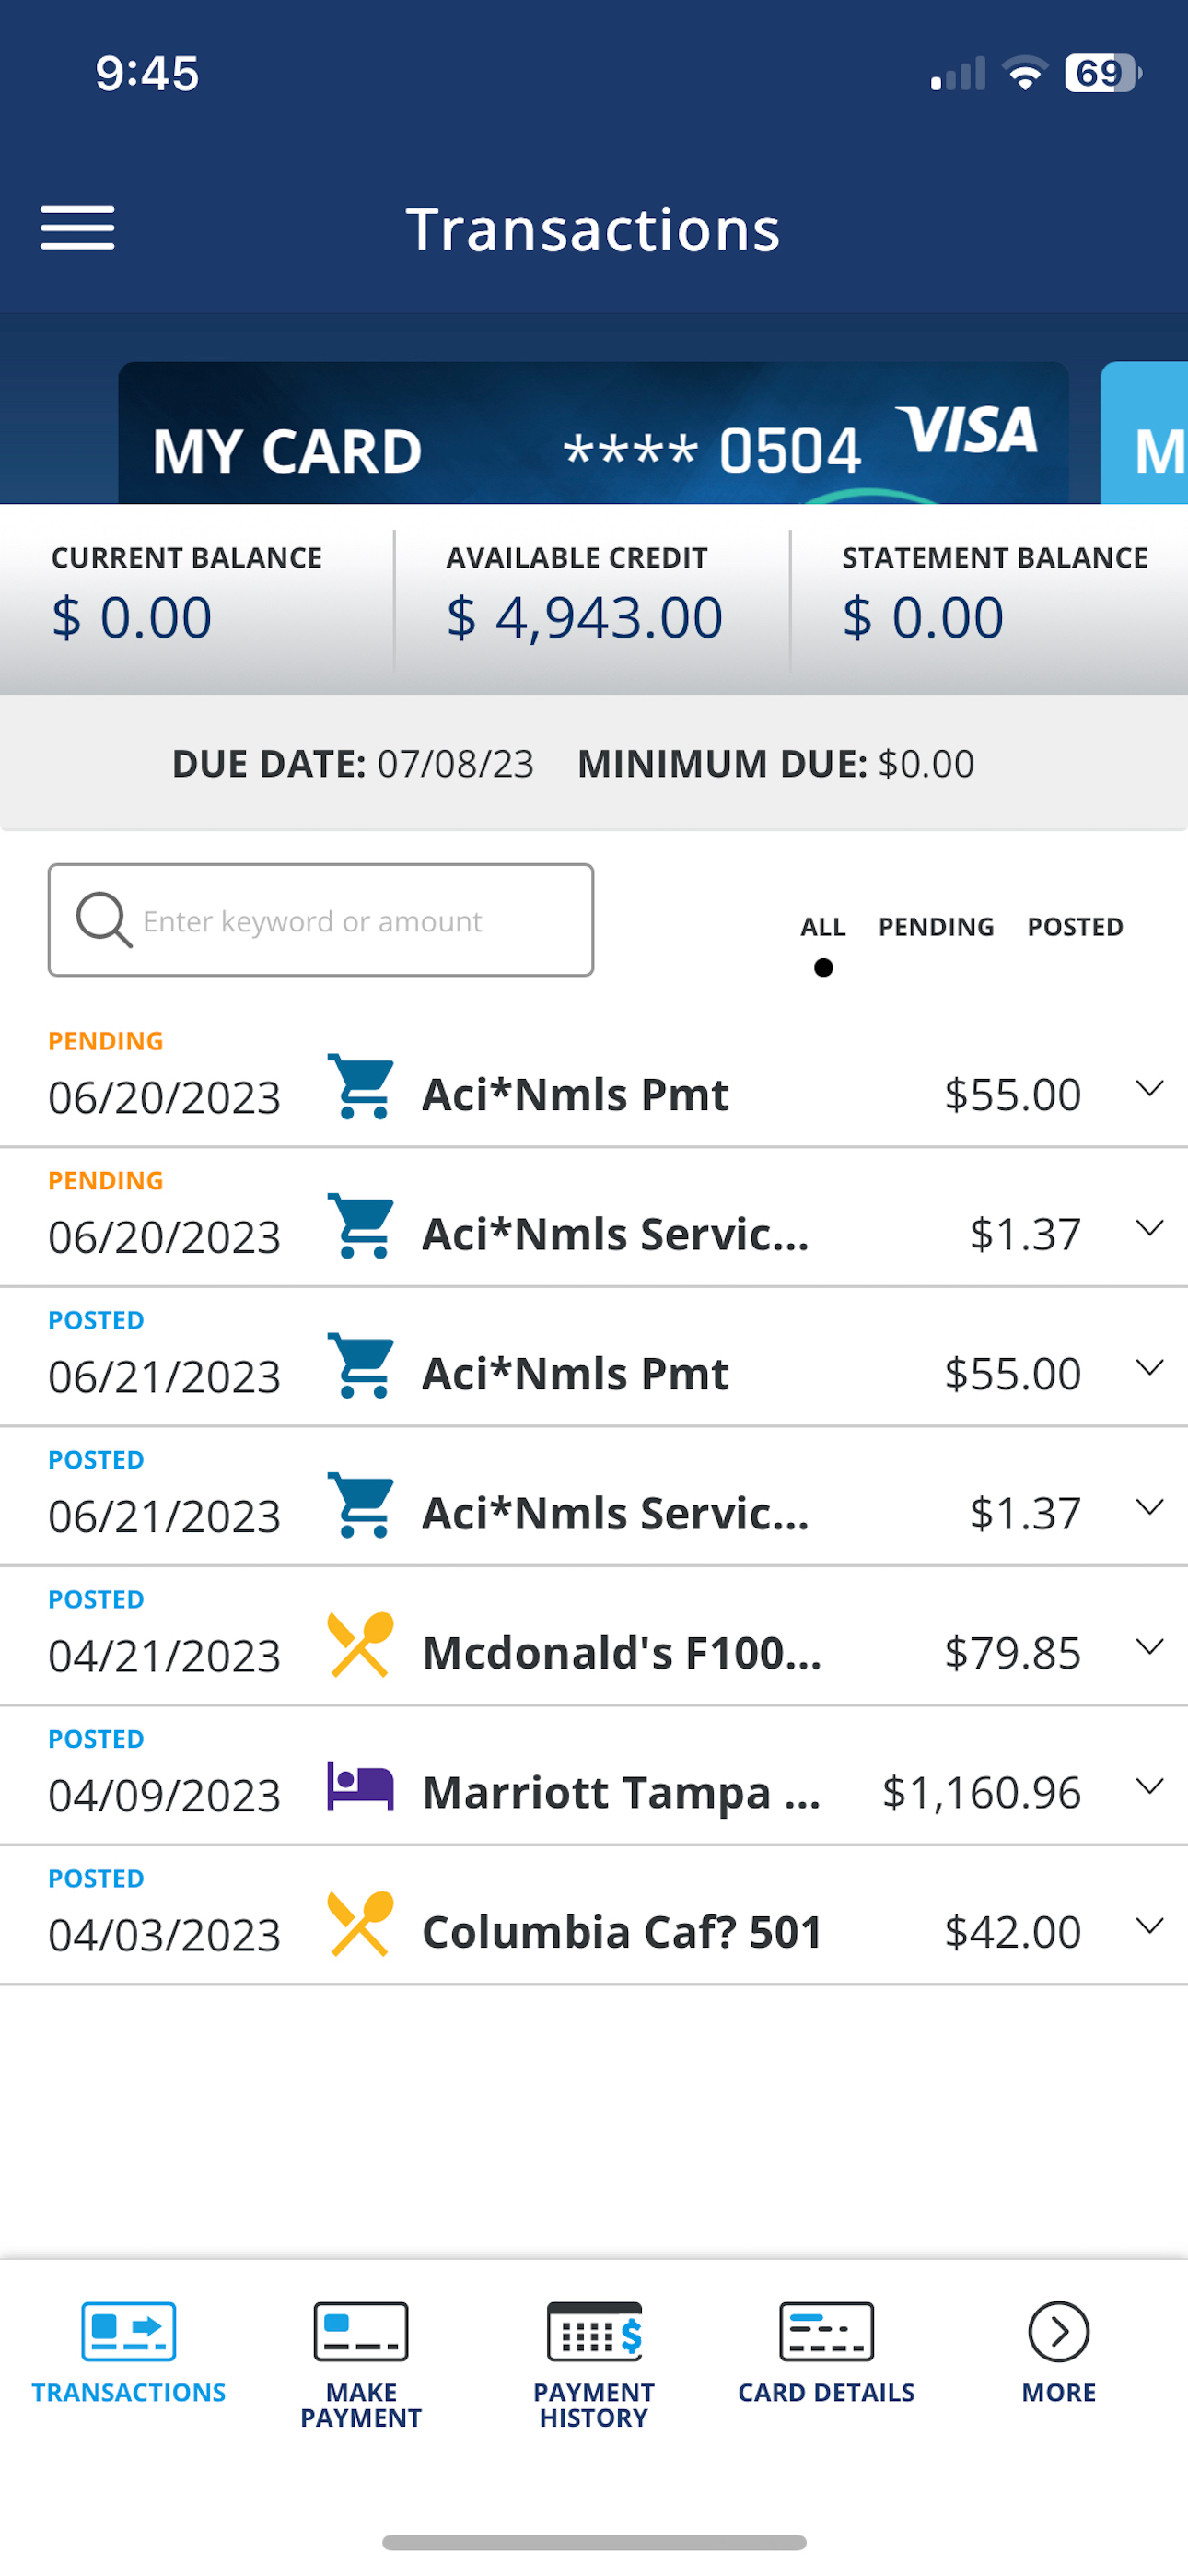The width and height of the screenshot is (1188, 2576).
Task: Open Card Details icon
Action: (826, 2331)
